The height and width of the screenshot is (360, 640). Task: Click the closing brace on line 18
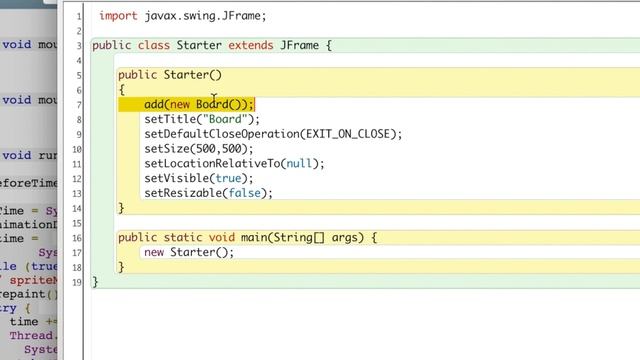[121, 267]
